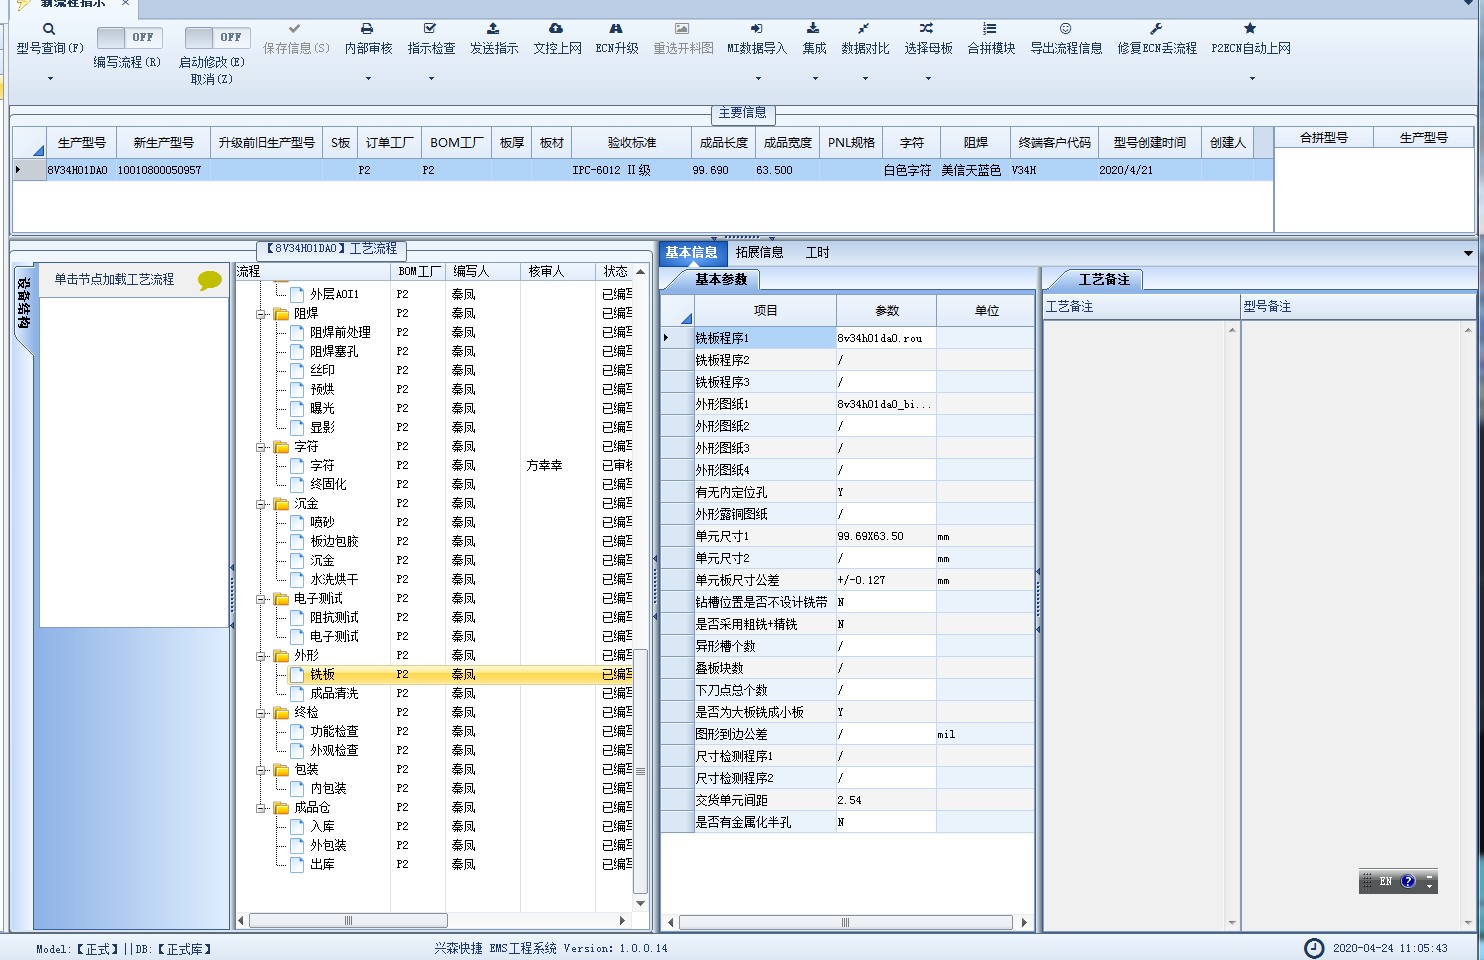
Task: Switch to the 基本信息 tab
Action: coord(691,252)
